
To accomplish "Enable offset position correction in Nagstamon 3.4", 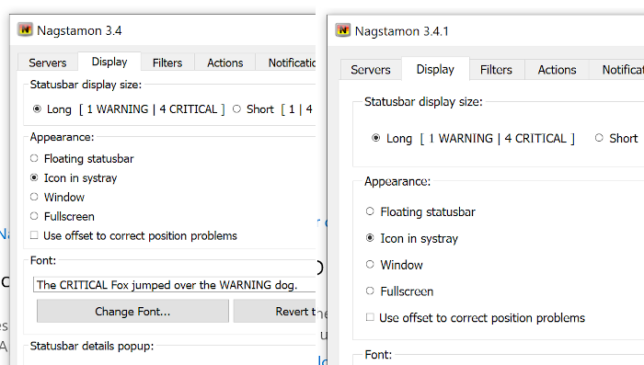I will pyautogui.click(x=34, y=235).
